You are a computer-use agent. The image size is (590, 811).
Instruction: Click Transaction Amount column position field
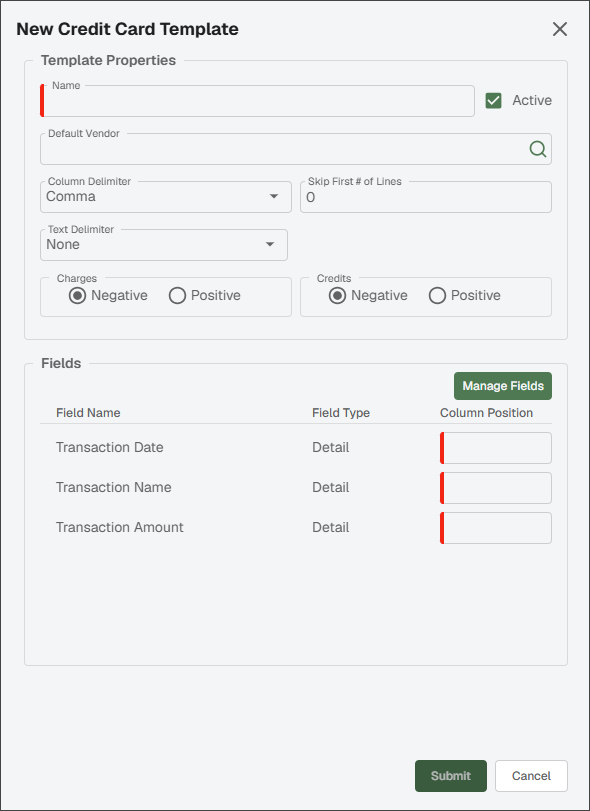[x=496, y=528]
